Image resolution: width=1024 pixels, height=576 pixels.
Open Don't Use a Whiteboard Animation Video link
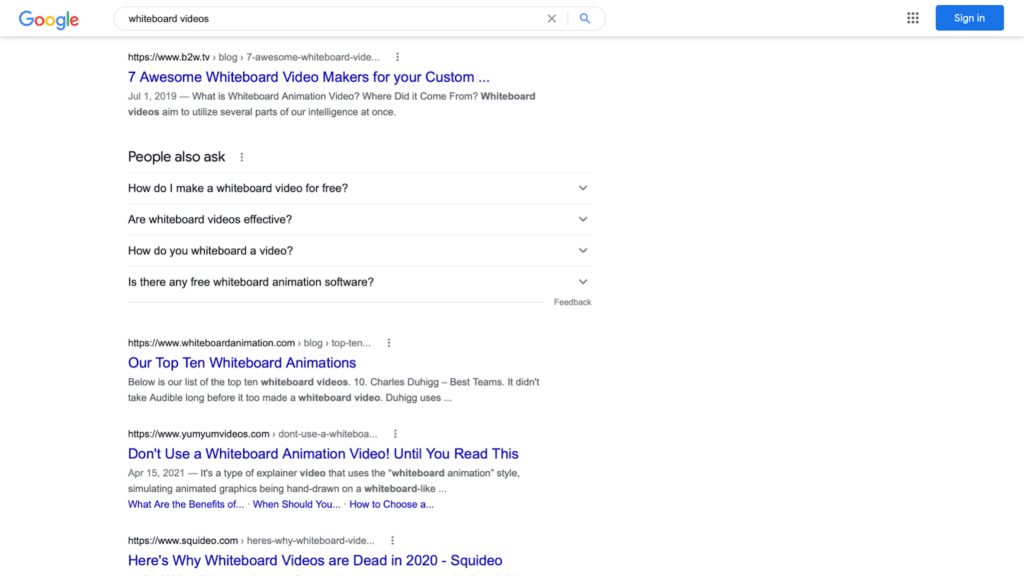click(x=323, y=453)
